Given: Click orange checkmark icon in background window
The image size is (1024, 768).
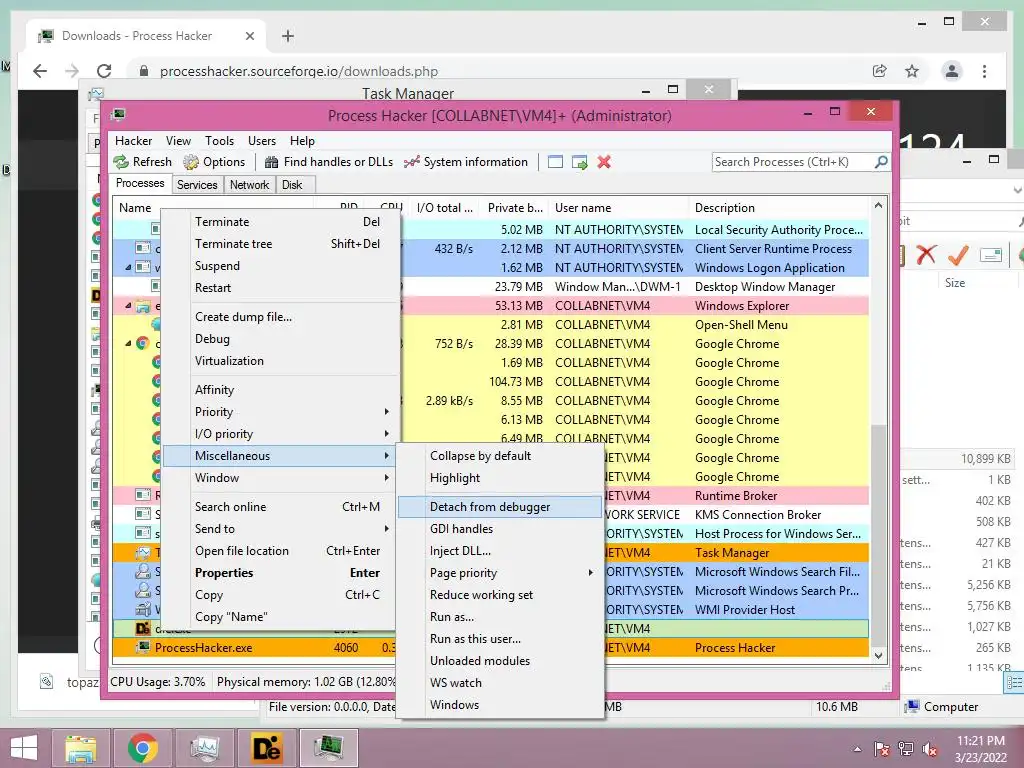Looking at the screenshot, I should (958, 254).
